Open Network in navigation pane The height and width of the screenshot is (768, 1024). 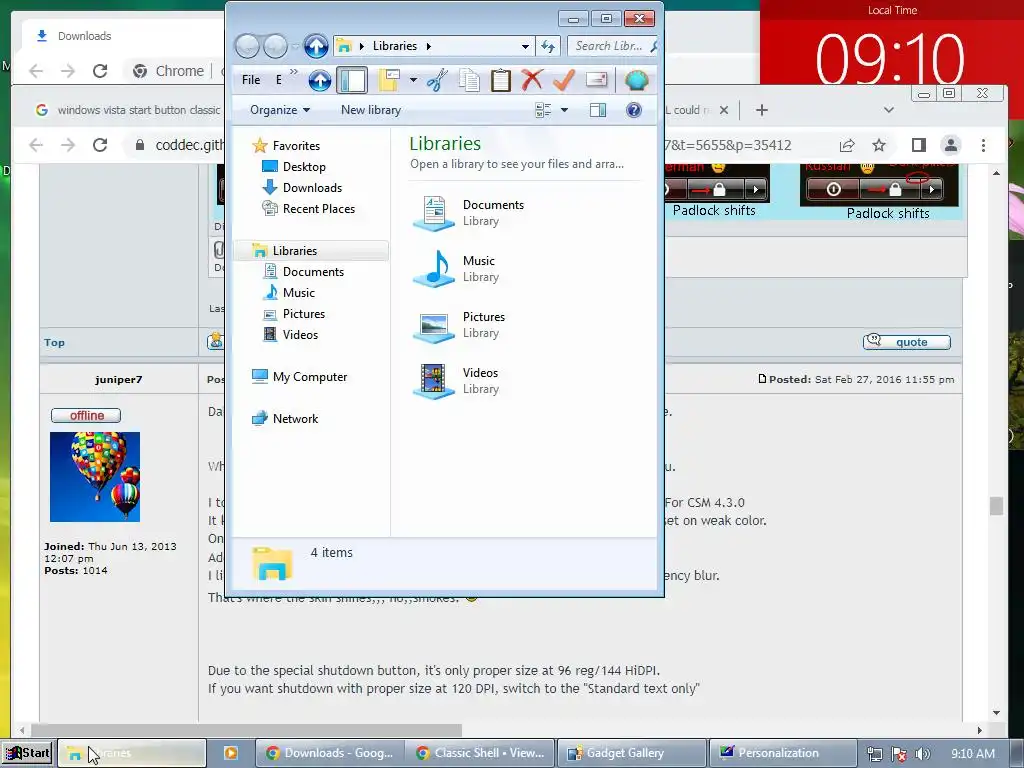click(285, 419)
